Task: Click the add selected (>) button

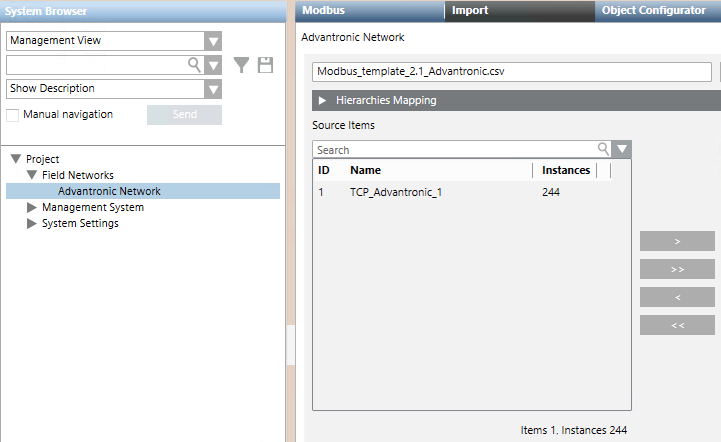Action: (677, 241)
